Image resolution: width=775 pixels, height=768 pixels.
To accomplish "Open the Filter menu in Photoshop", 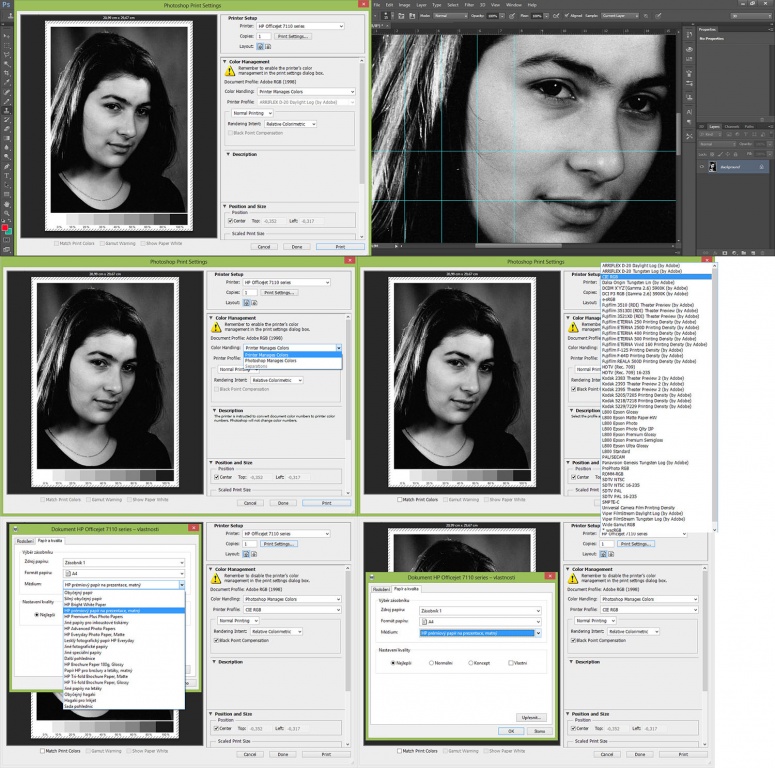I will click(x=469, y=5).
